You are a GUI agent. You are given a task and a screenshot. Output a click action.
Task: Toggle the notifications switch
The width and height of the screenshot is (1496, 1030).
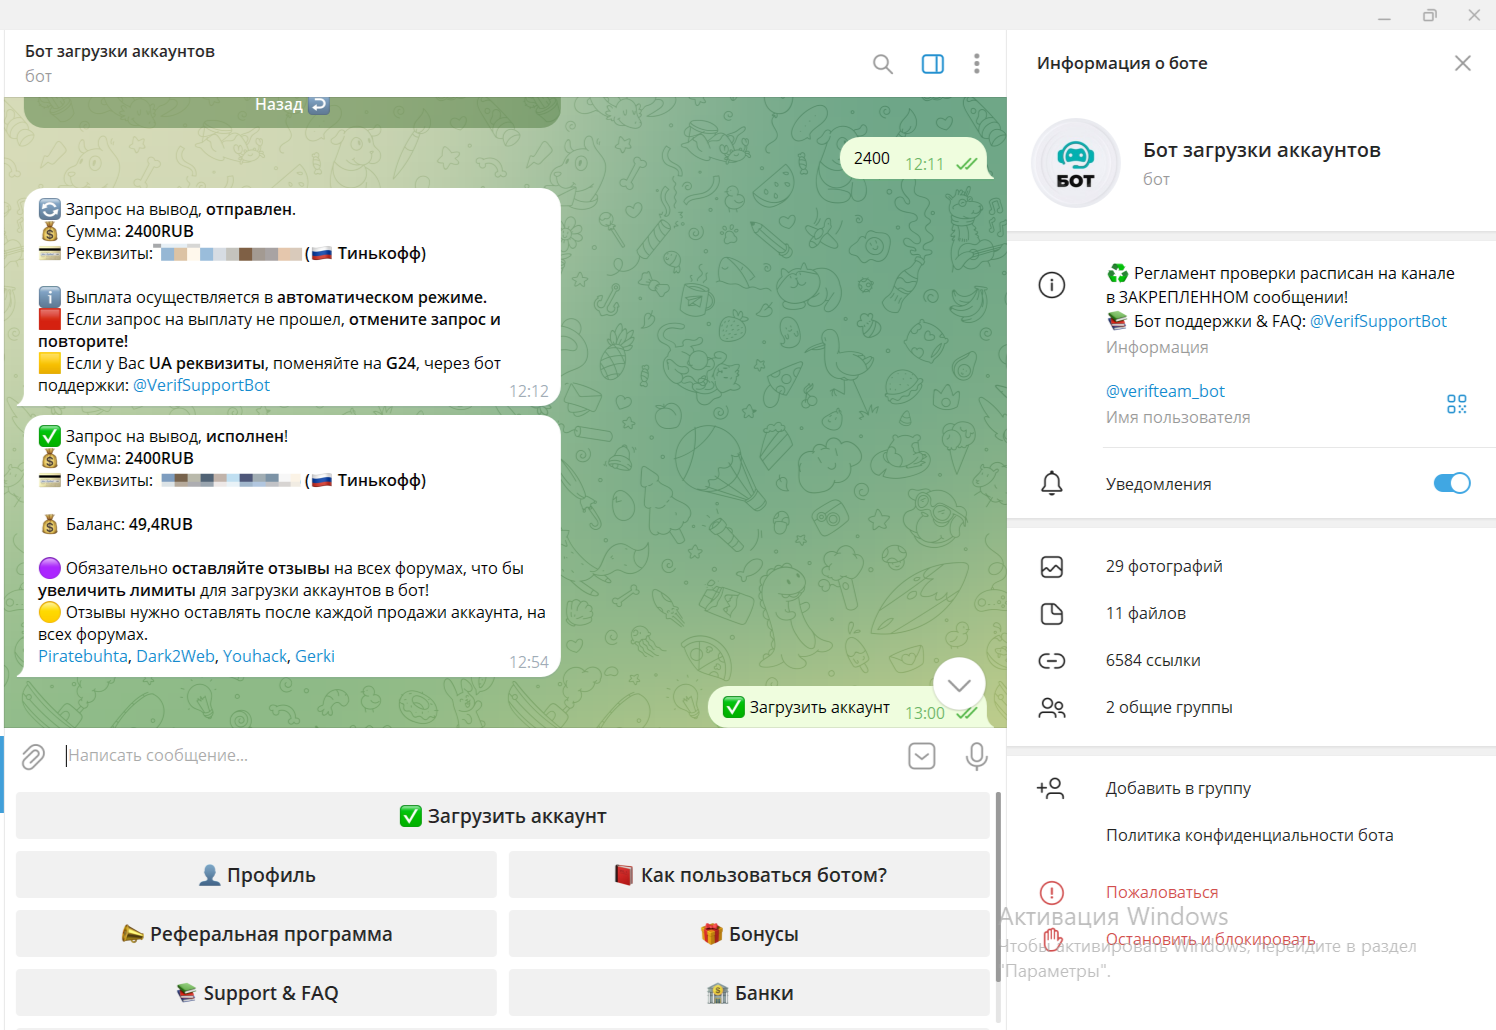click(1451, 483)
